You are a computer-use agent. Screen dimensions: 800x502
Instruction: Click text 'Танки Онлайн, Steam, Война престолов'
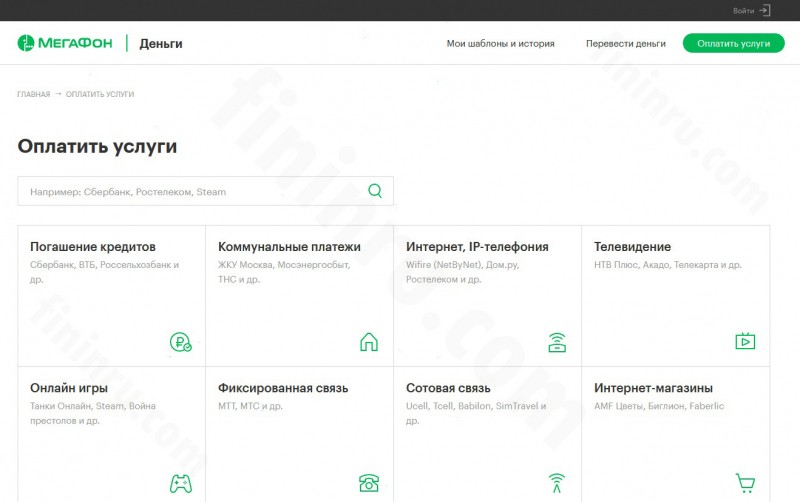point(93,413)
